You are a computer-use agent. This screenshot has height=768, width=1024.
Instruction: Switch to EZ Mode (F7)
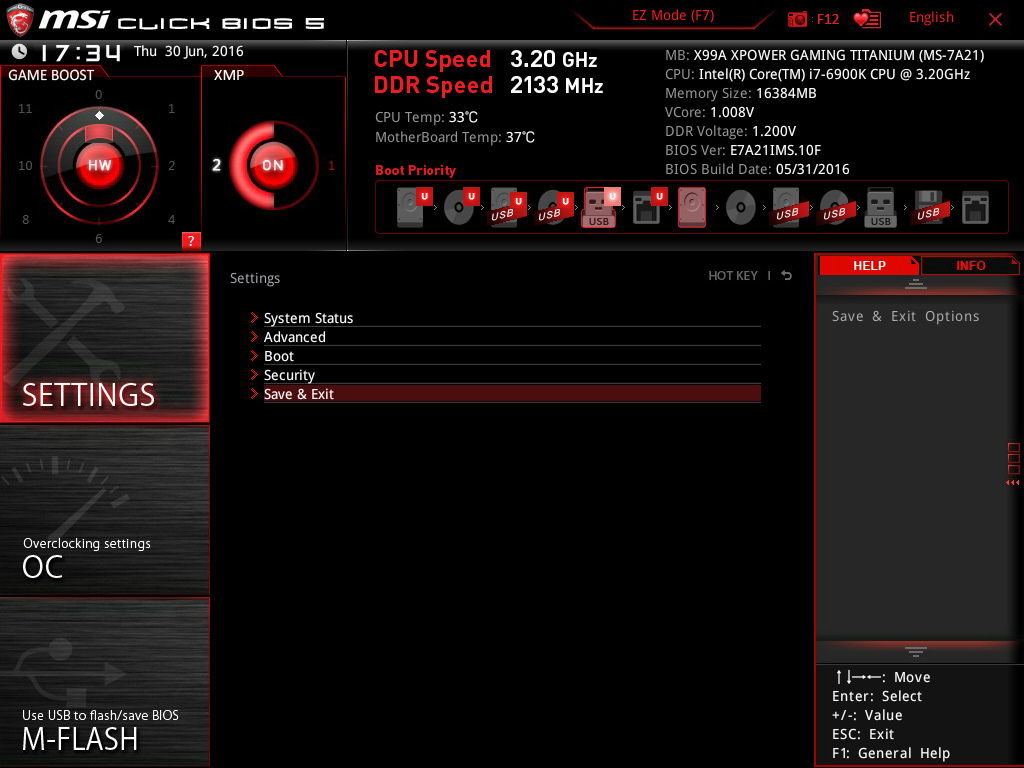click(x=673, y=16)
